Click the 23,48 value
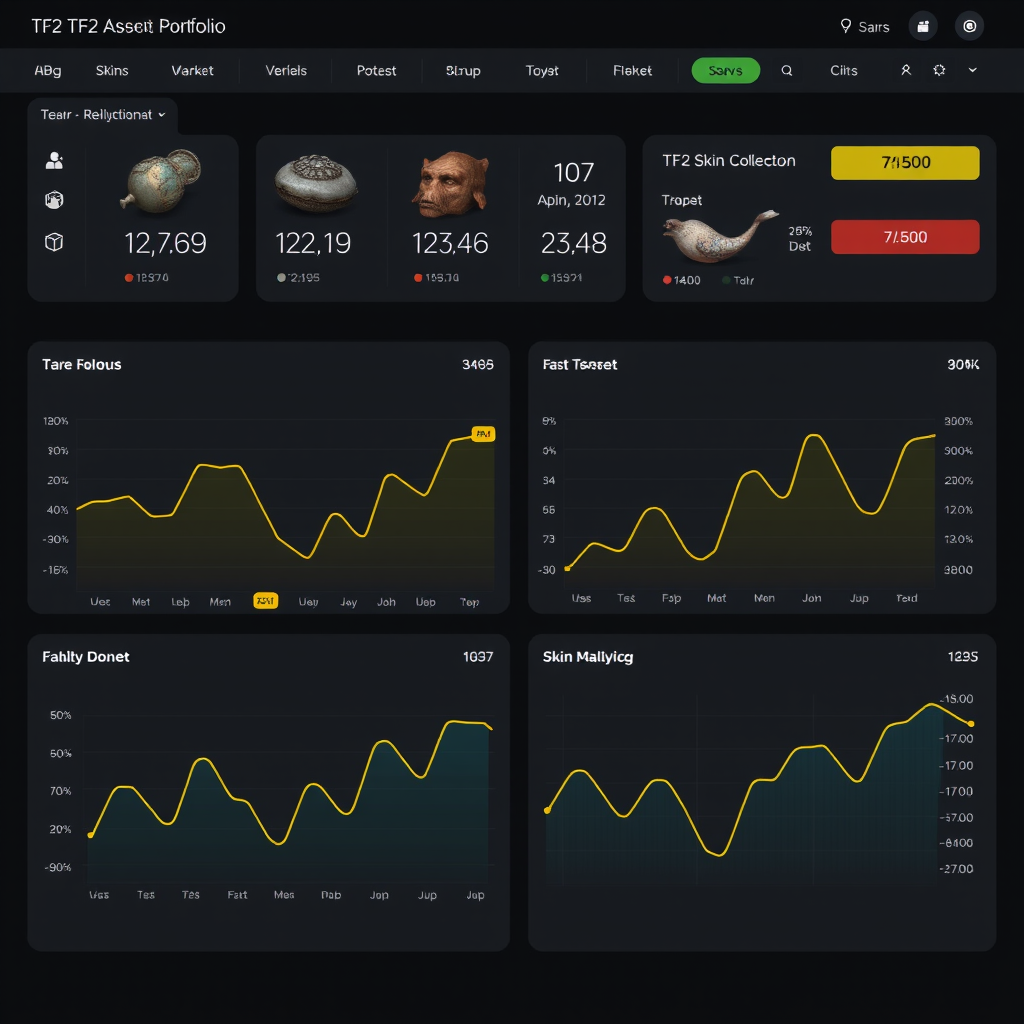 pyautogui.click(x=573, y=244)
